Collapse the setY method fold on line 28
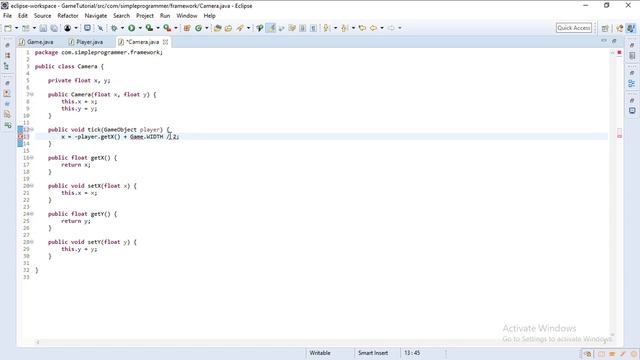 (x=32, y=242)
